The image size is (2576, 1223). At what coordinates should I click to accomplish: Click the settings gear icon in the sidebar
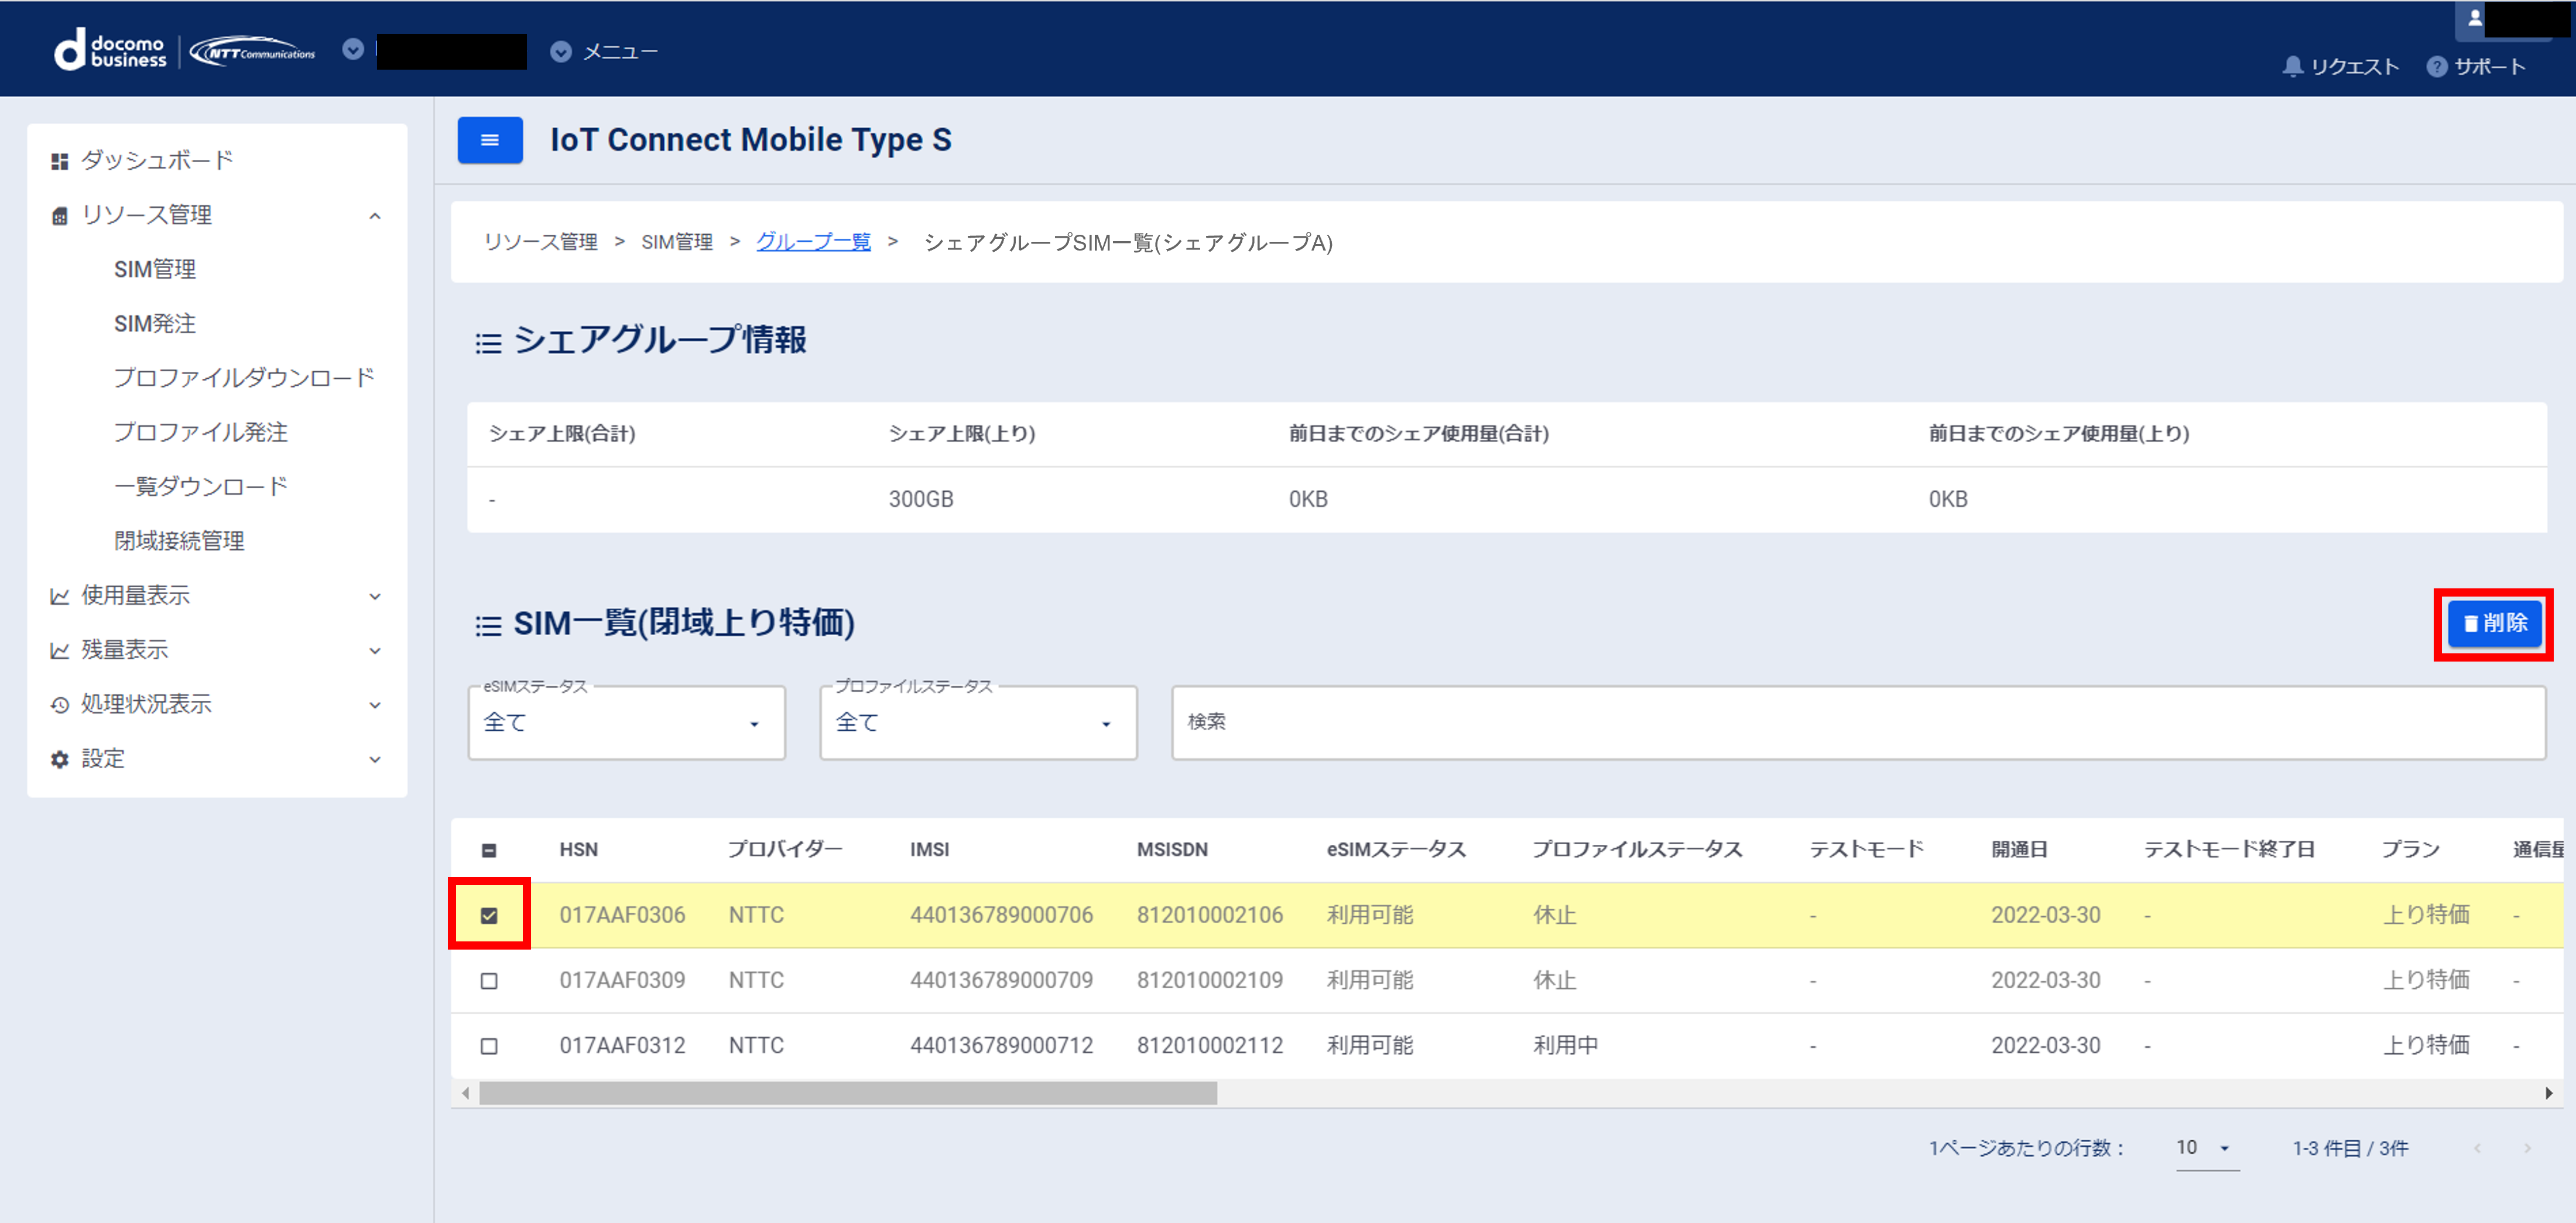pyautogui.click(x=60, y=759)
